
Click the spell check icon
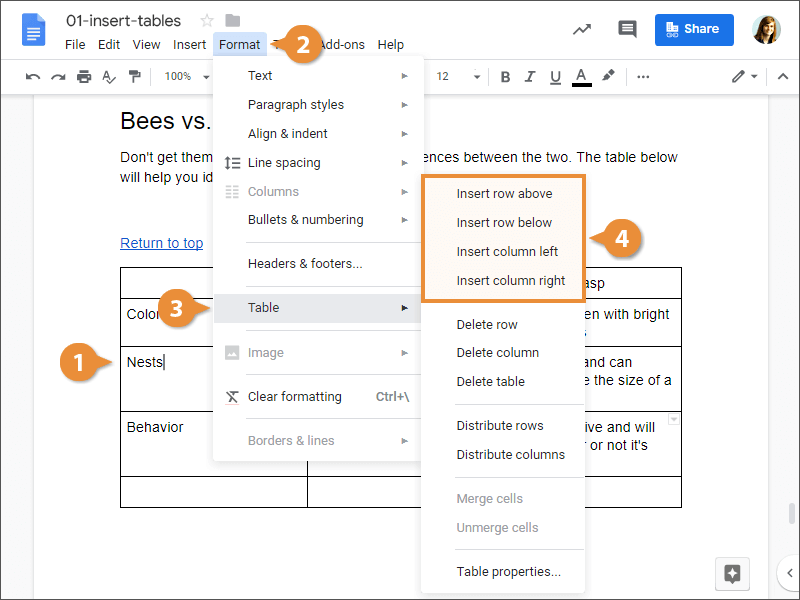[x=109, y=77]
